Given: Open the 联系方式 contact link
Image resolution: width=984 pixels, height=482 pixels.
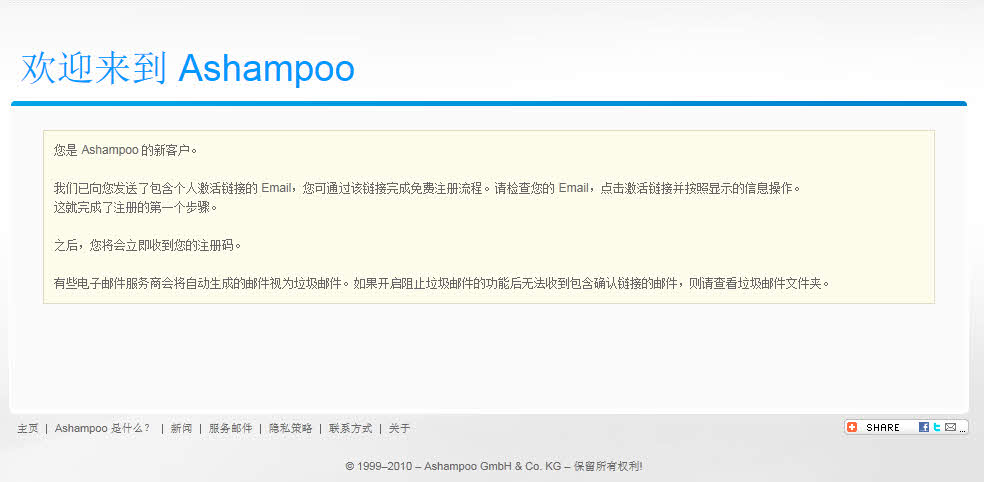Looking at the screenshot, I should coord(350,428).
